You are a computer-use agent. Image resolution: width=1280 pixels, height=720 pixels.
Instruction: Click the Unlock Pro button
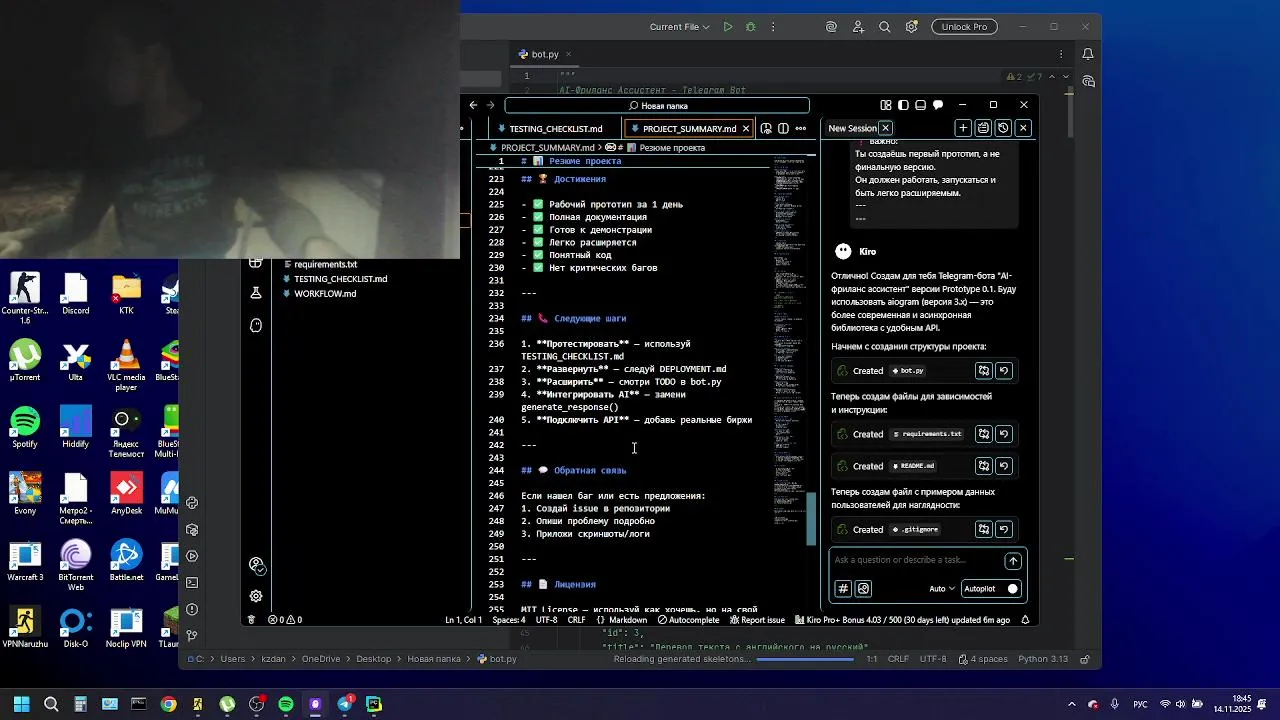[965, 27]
